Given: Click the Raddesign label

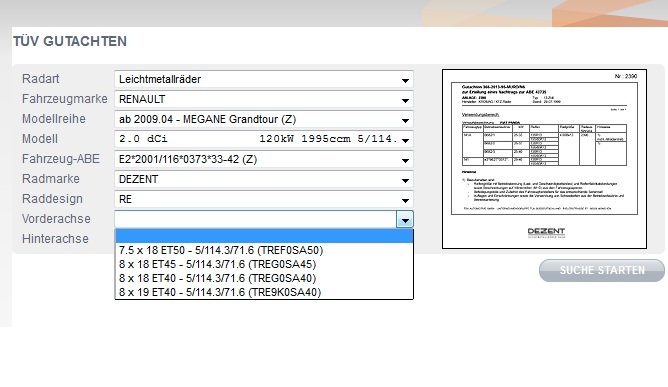Looking at the screenshot, I should coord(52,199).
